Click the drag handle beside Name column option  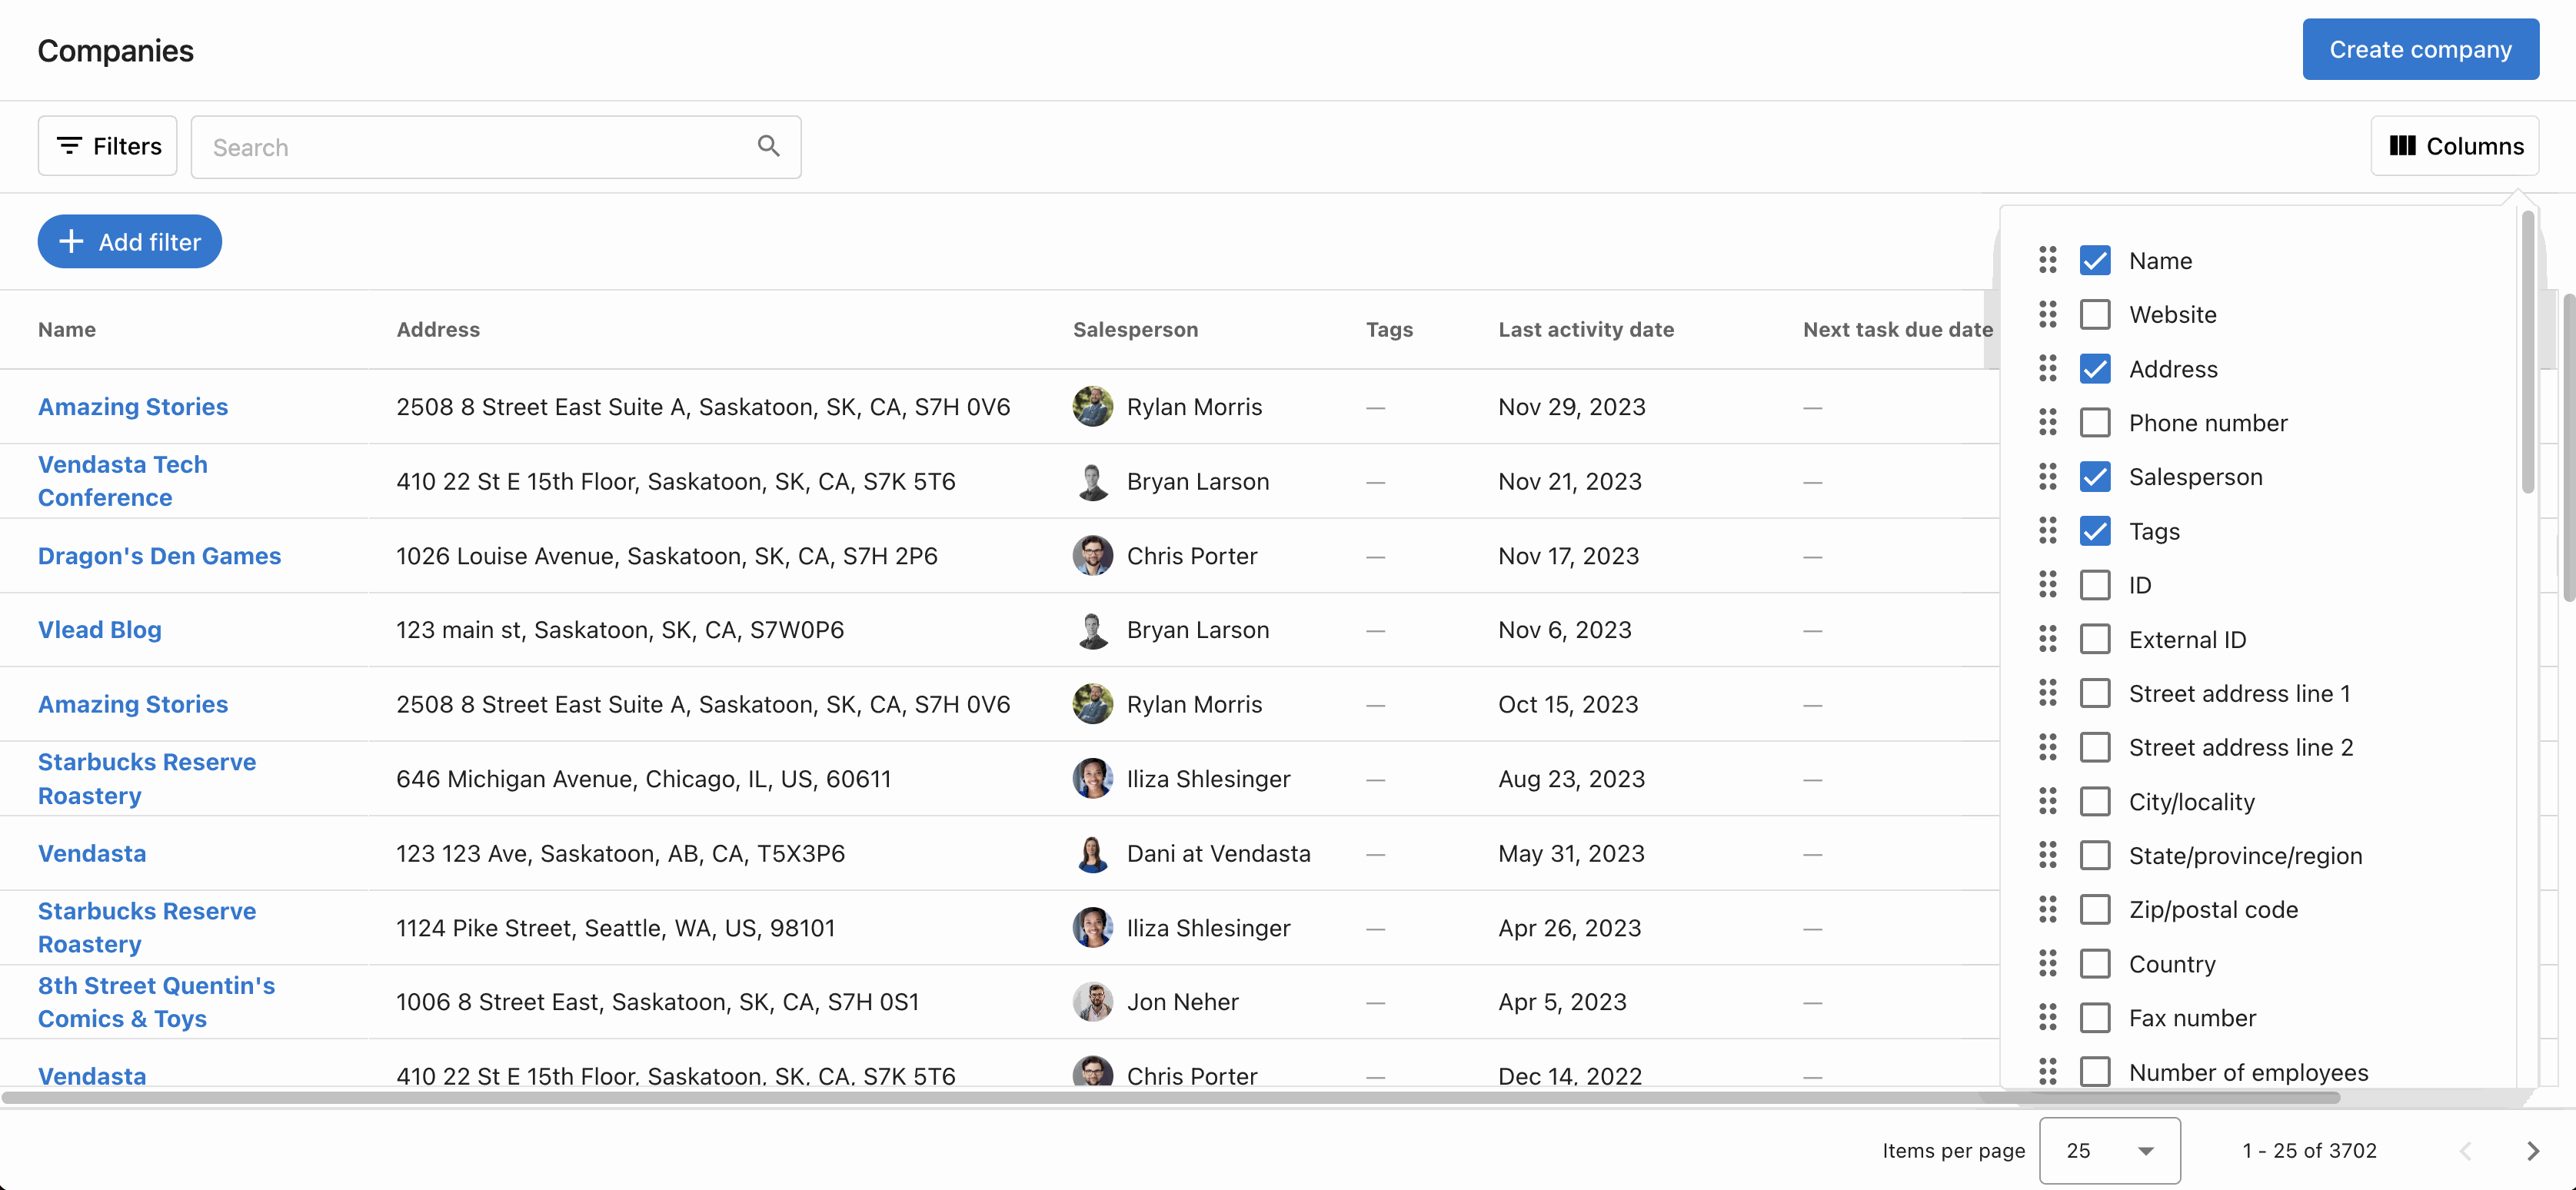[2047, 260]
